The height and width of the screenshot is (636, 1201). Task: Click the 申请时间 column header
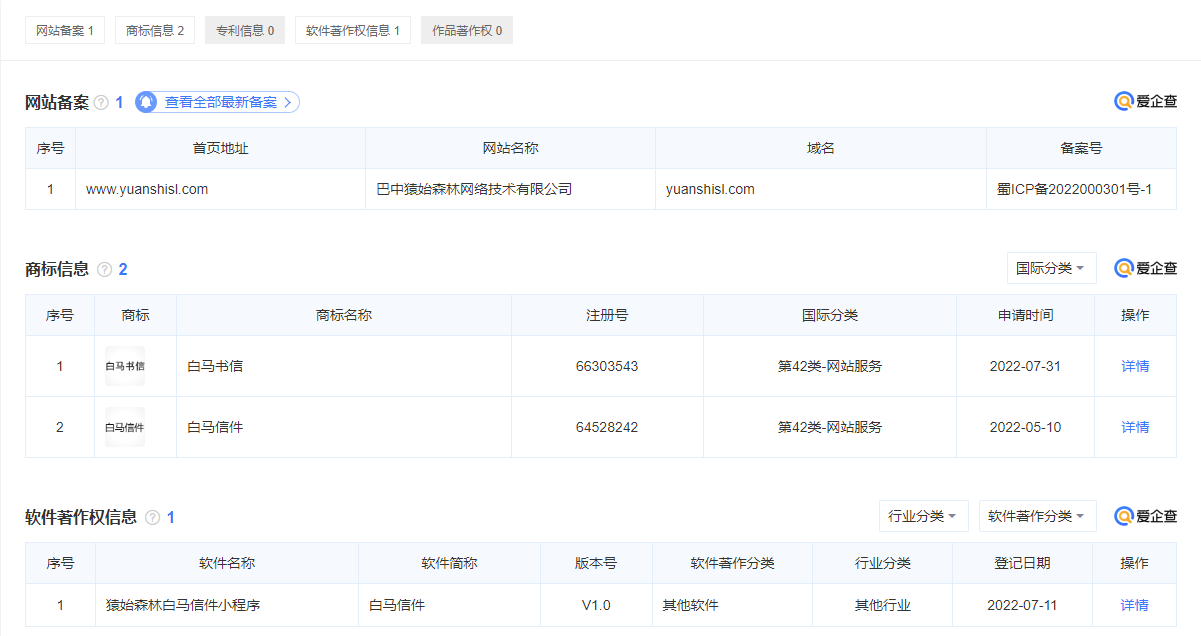point(1025,315)
